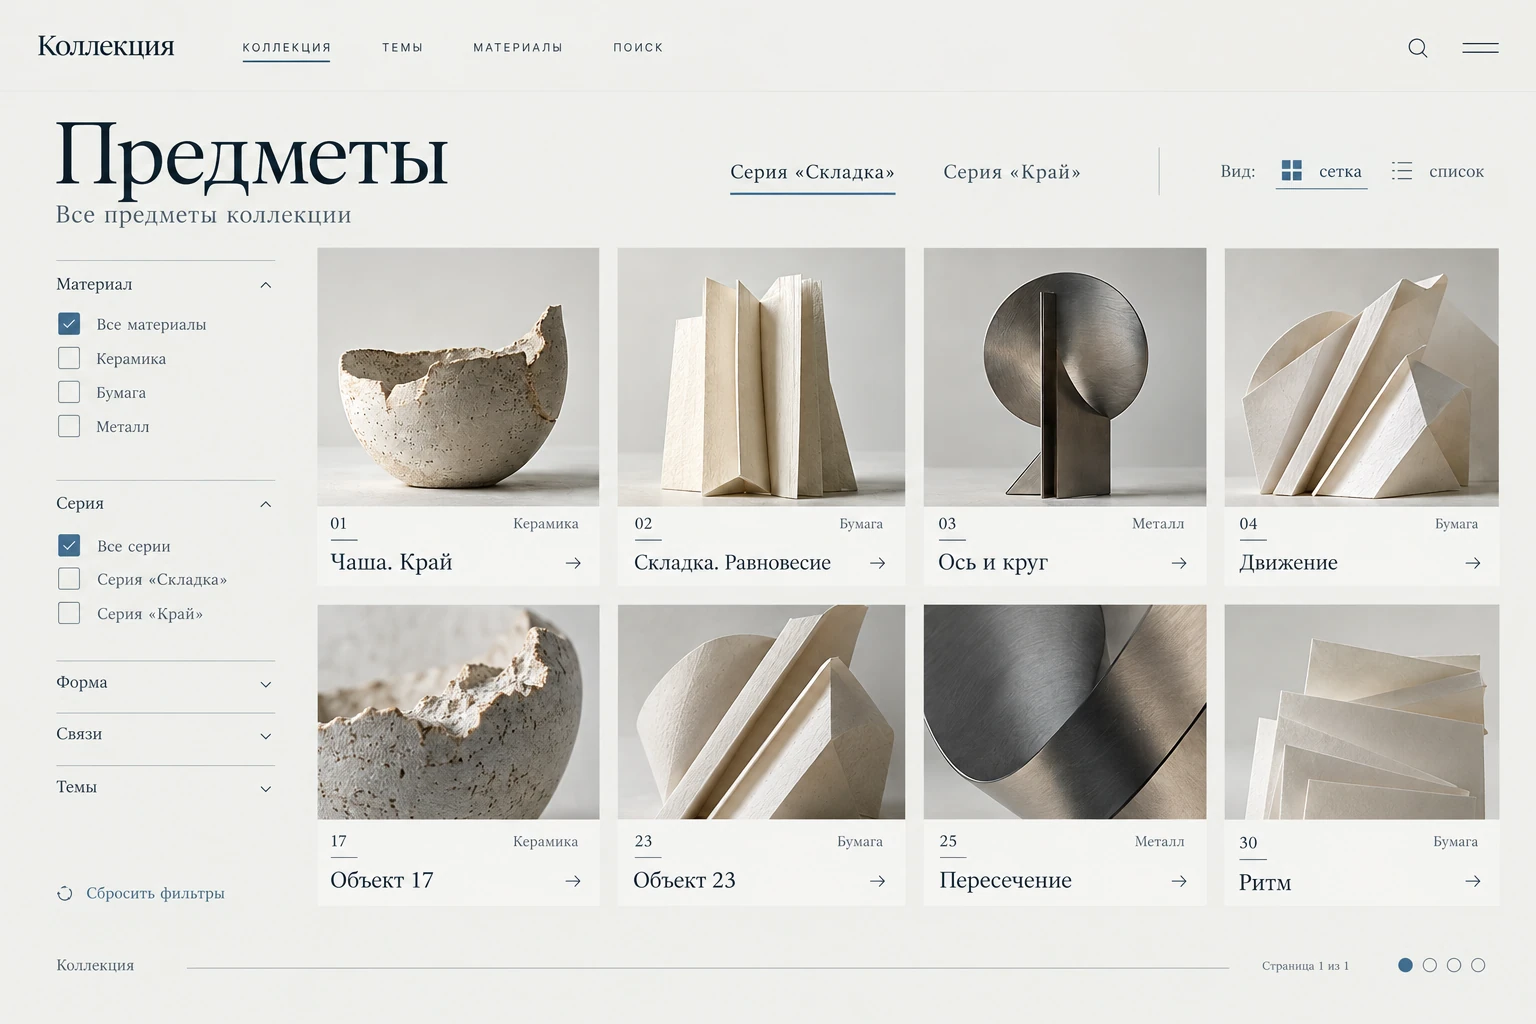Go to the second pagination dot

1429,965
